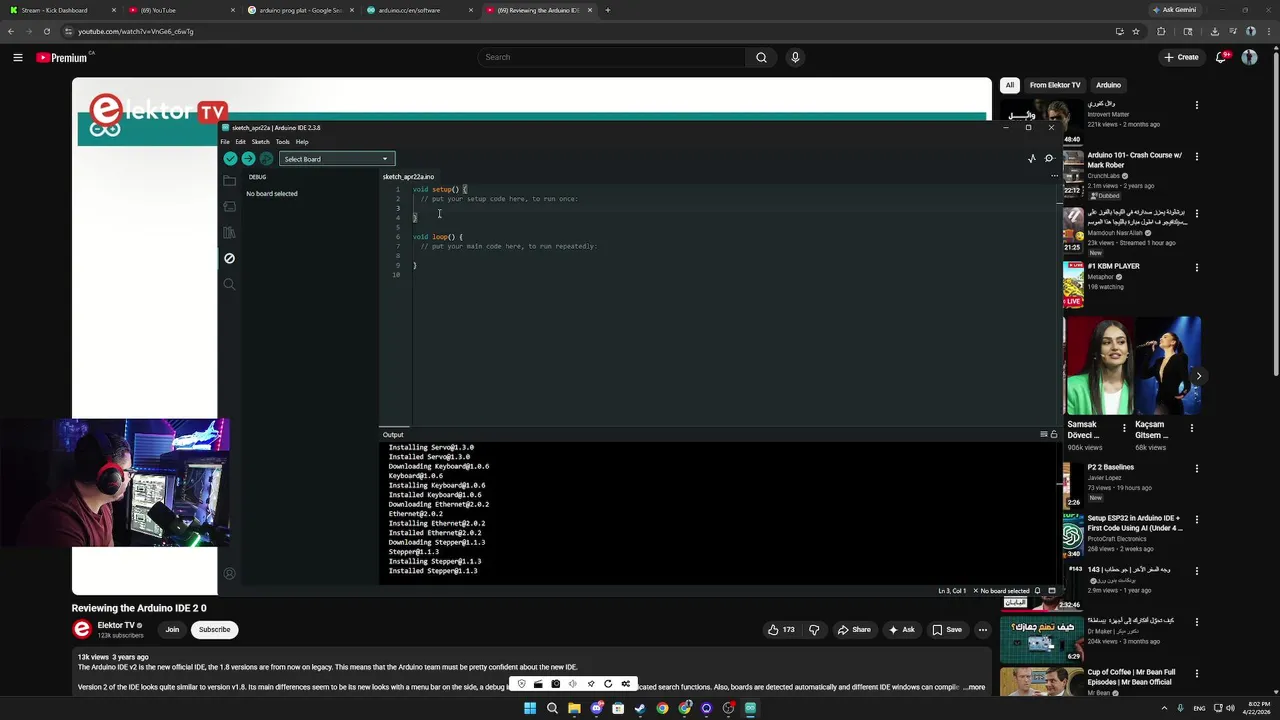Open the File menu in Arduino IDE

[225, 142]
